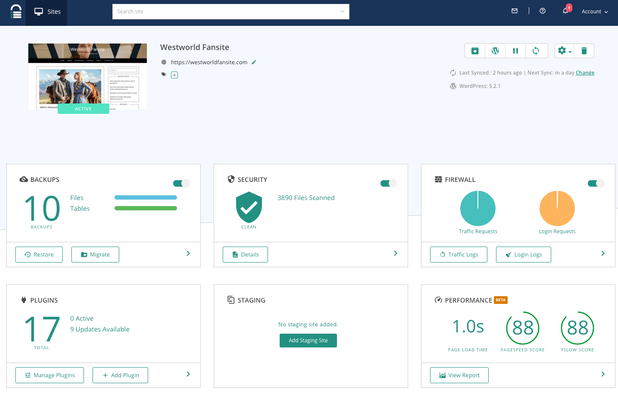Expand the Security card chevron

(x=396, y=253)
